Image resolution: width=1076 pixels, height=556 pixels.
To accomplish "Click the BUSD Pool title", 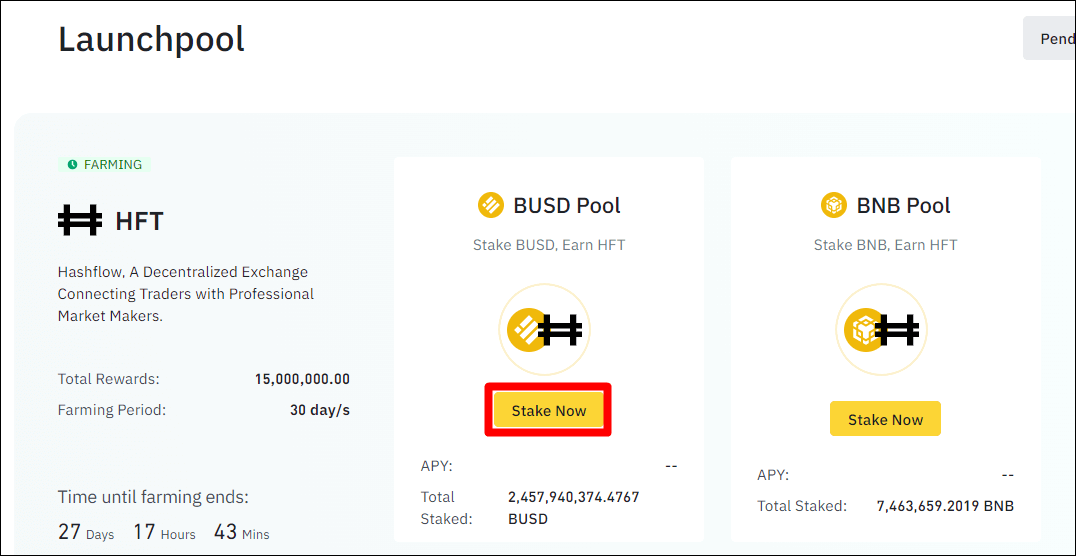I will pos(567,205).
